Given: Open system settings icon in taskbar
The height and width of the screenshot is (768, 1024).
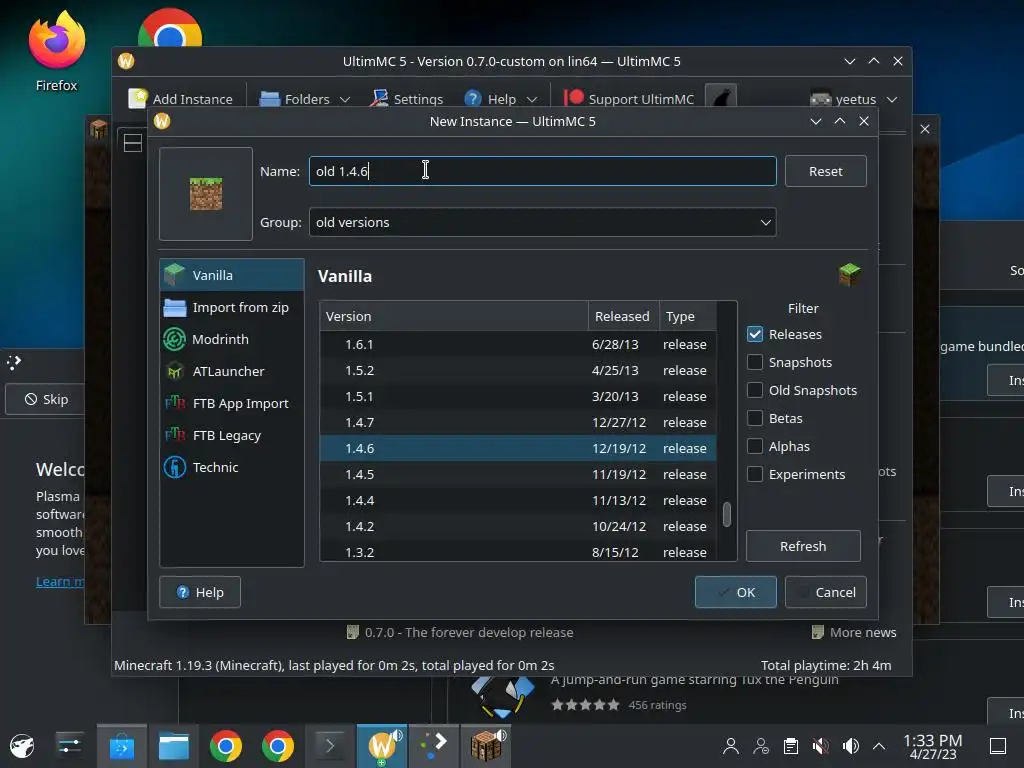Looking at the screenshot, I should (x=69, y=745).
